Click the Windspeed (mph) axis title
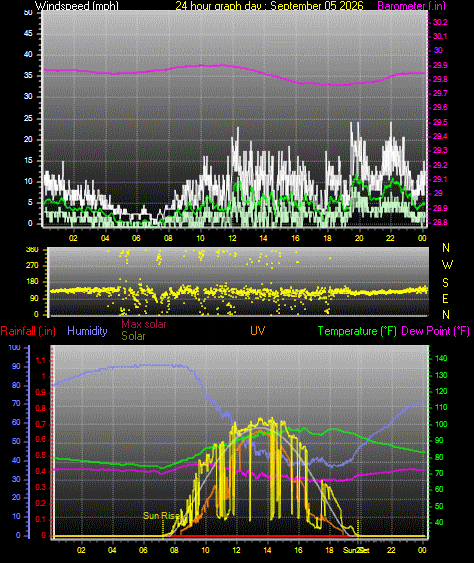The height and width of the screenshot is (563, 474). [76, 5]
